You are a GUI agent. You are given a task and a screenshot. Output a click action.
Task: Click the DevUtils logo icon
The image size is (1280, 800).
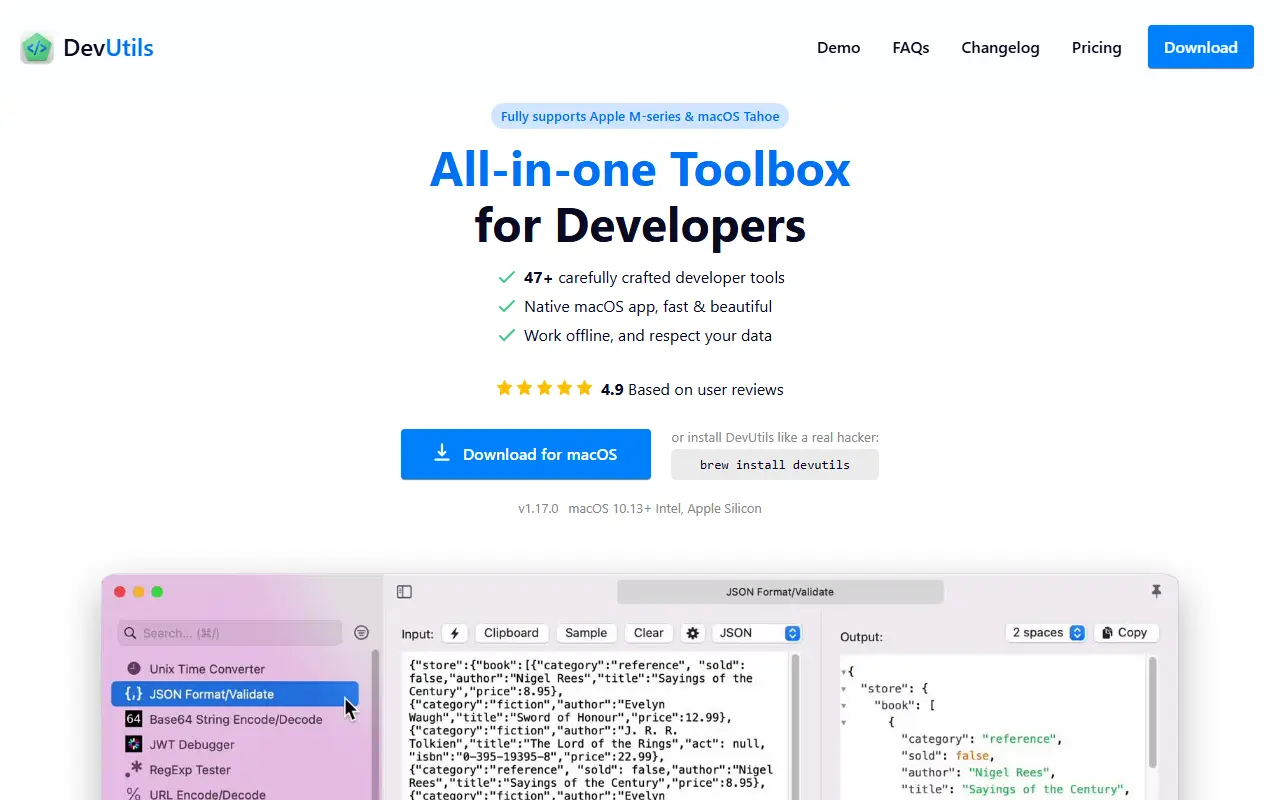point(37,47)
